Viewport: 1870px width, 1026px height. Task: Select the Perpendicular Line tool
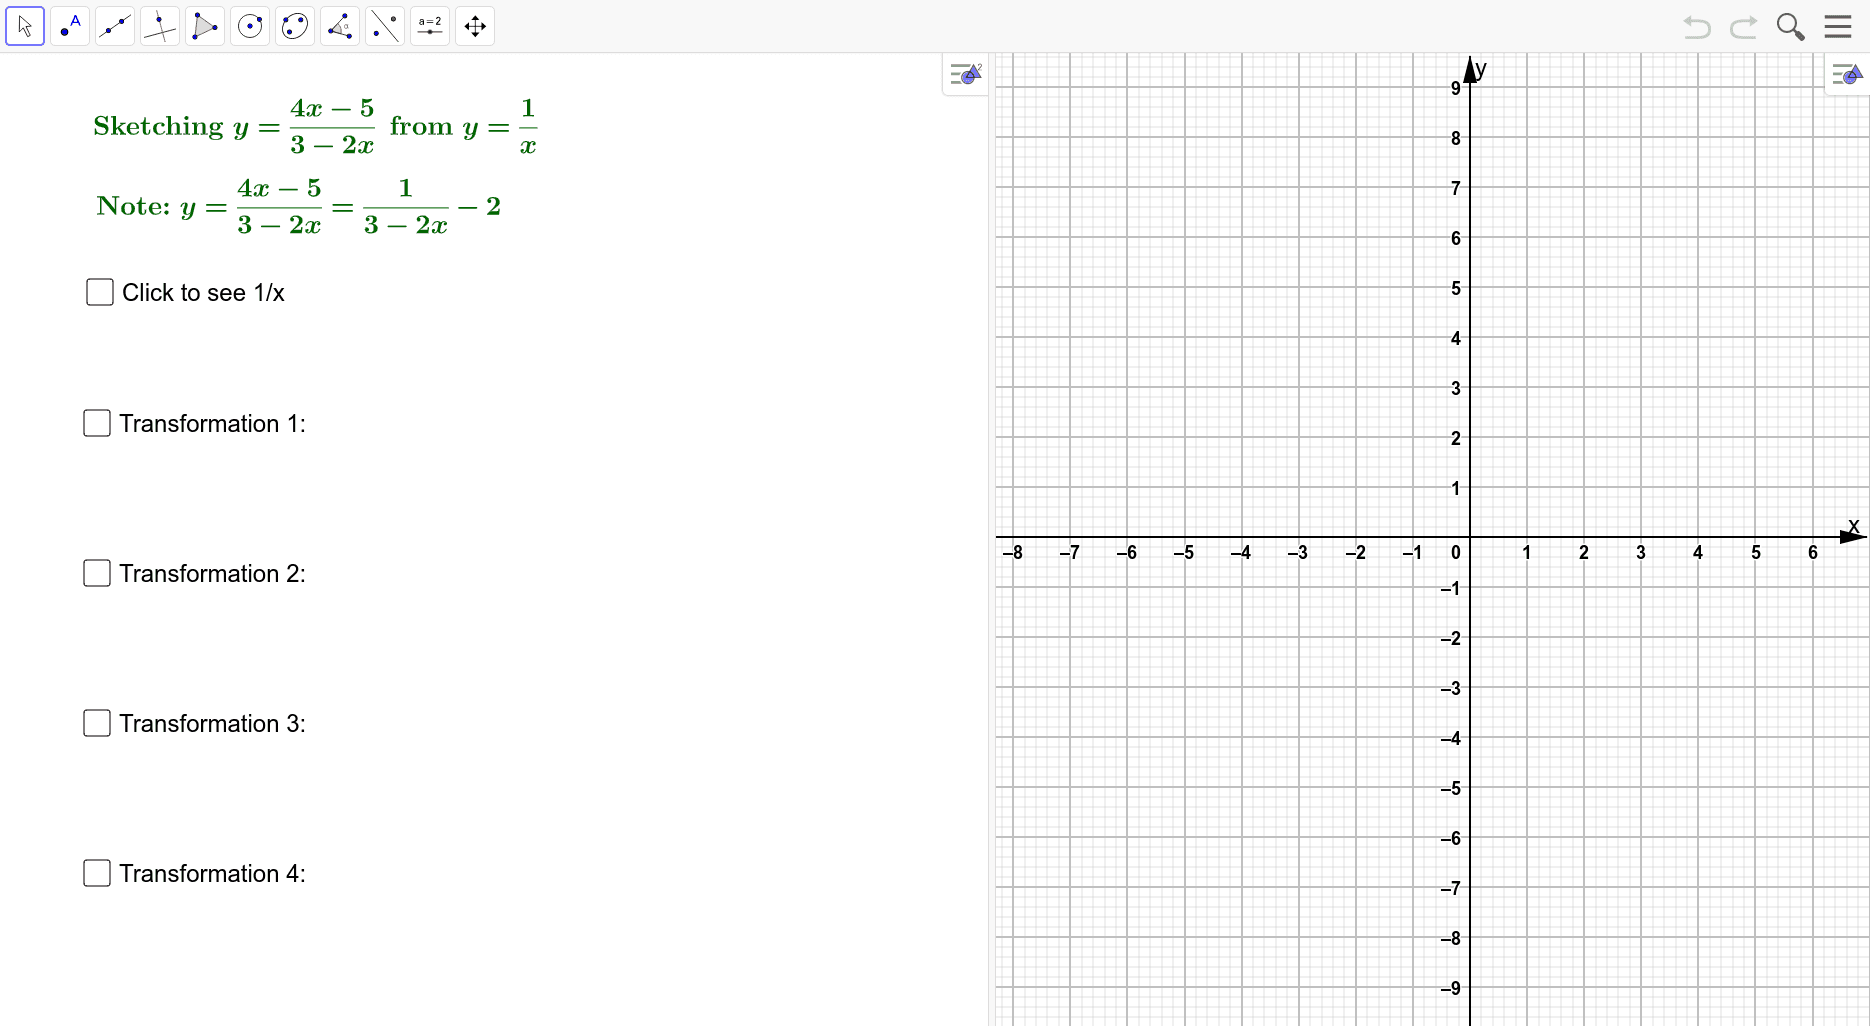[x=160, y=26]
